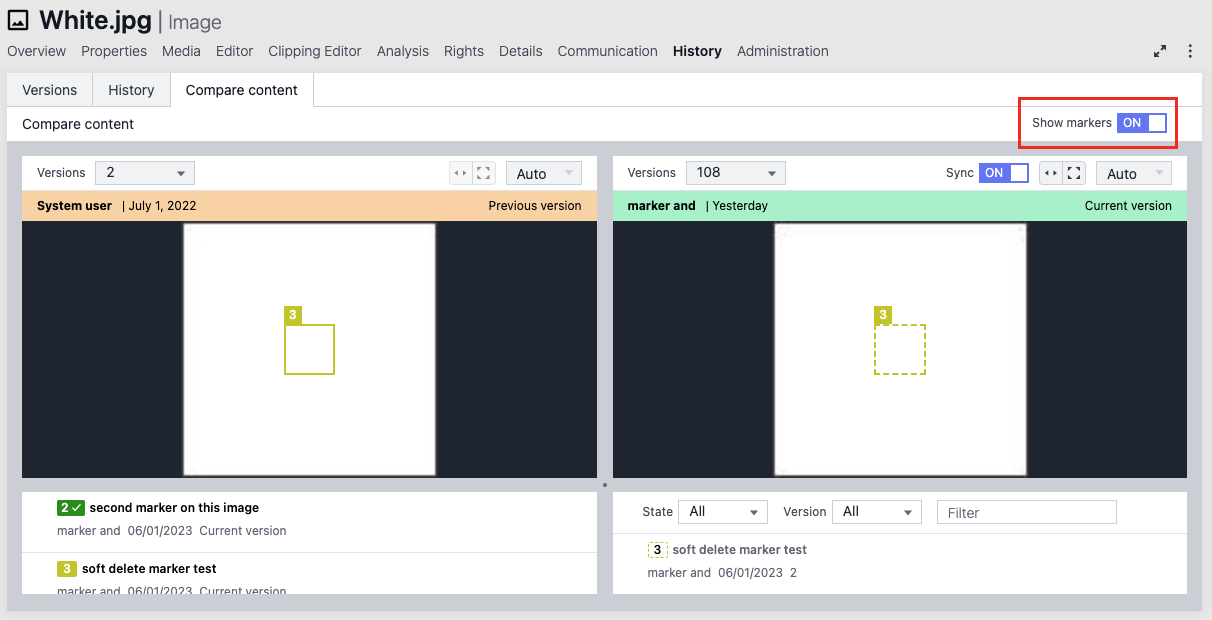Switch to the Versions tab
This screenshot has width=1212, height=620.
49,90
